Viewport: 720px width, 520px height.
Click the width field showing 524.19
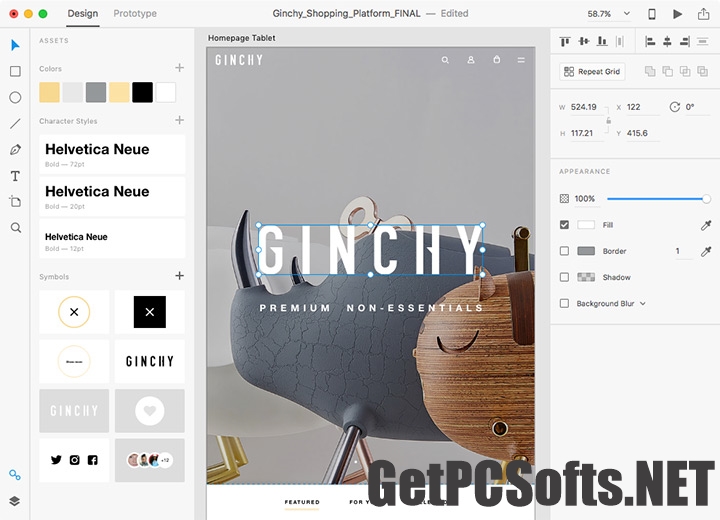tap(587, 107)
